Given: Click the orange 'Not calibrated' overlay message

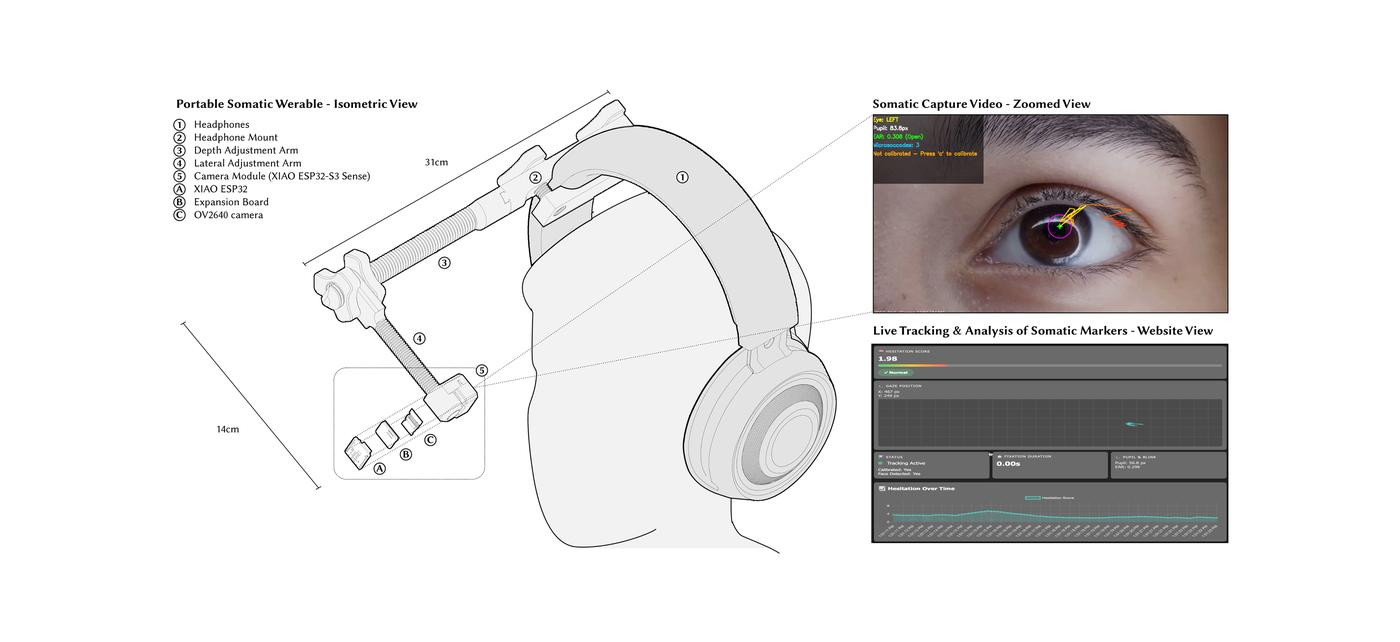Looking at the screenshot, I should [x=925, y=154].
